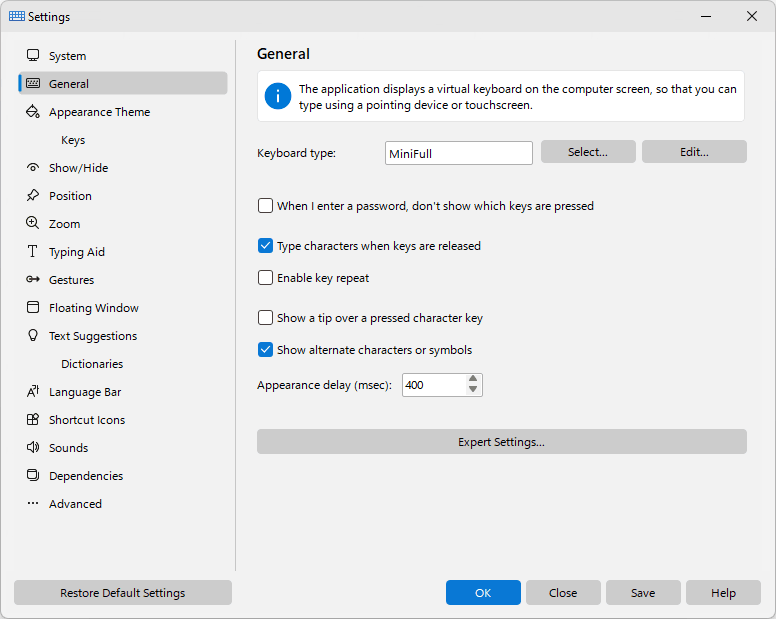This screenshot has width=776, height=619.
Task: Uncheck Show alternate characters or symbols
Action: point(265,350)
